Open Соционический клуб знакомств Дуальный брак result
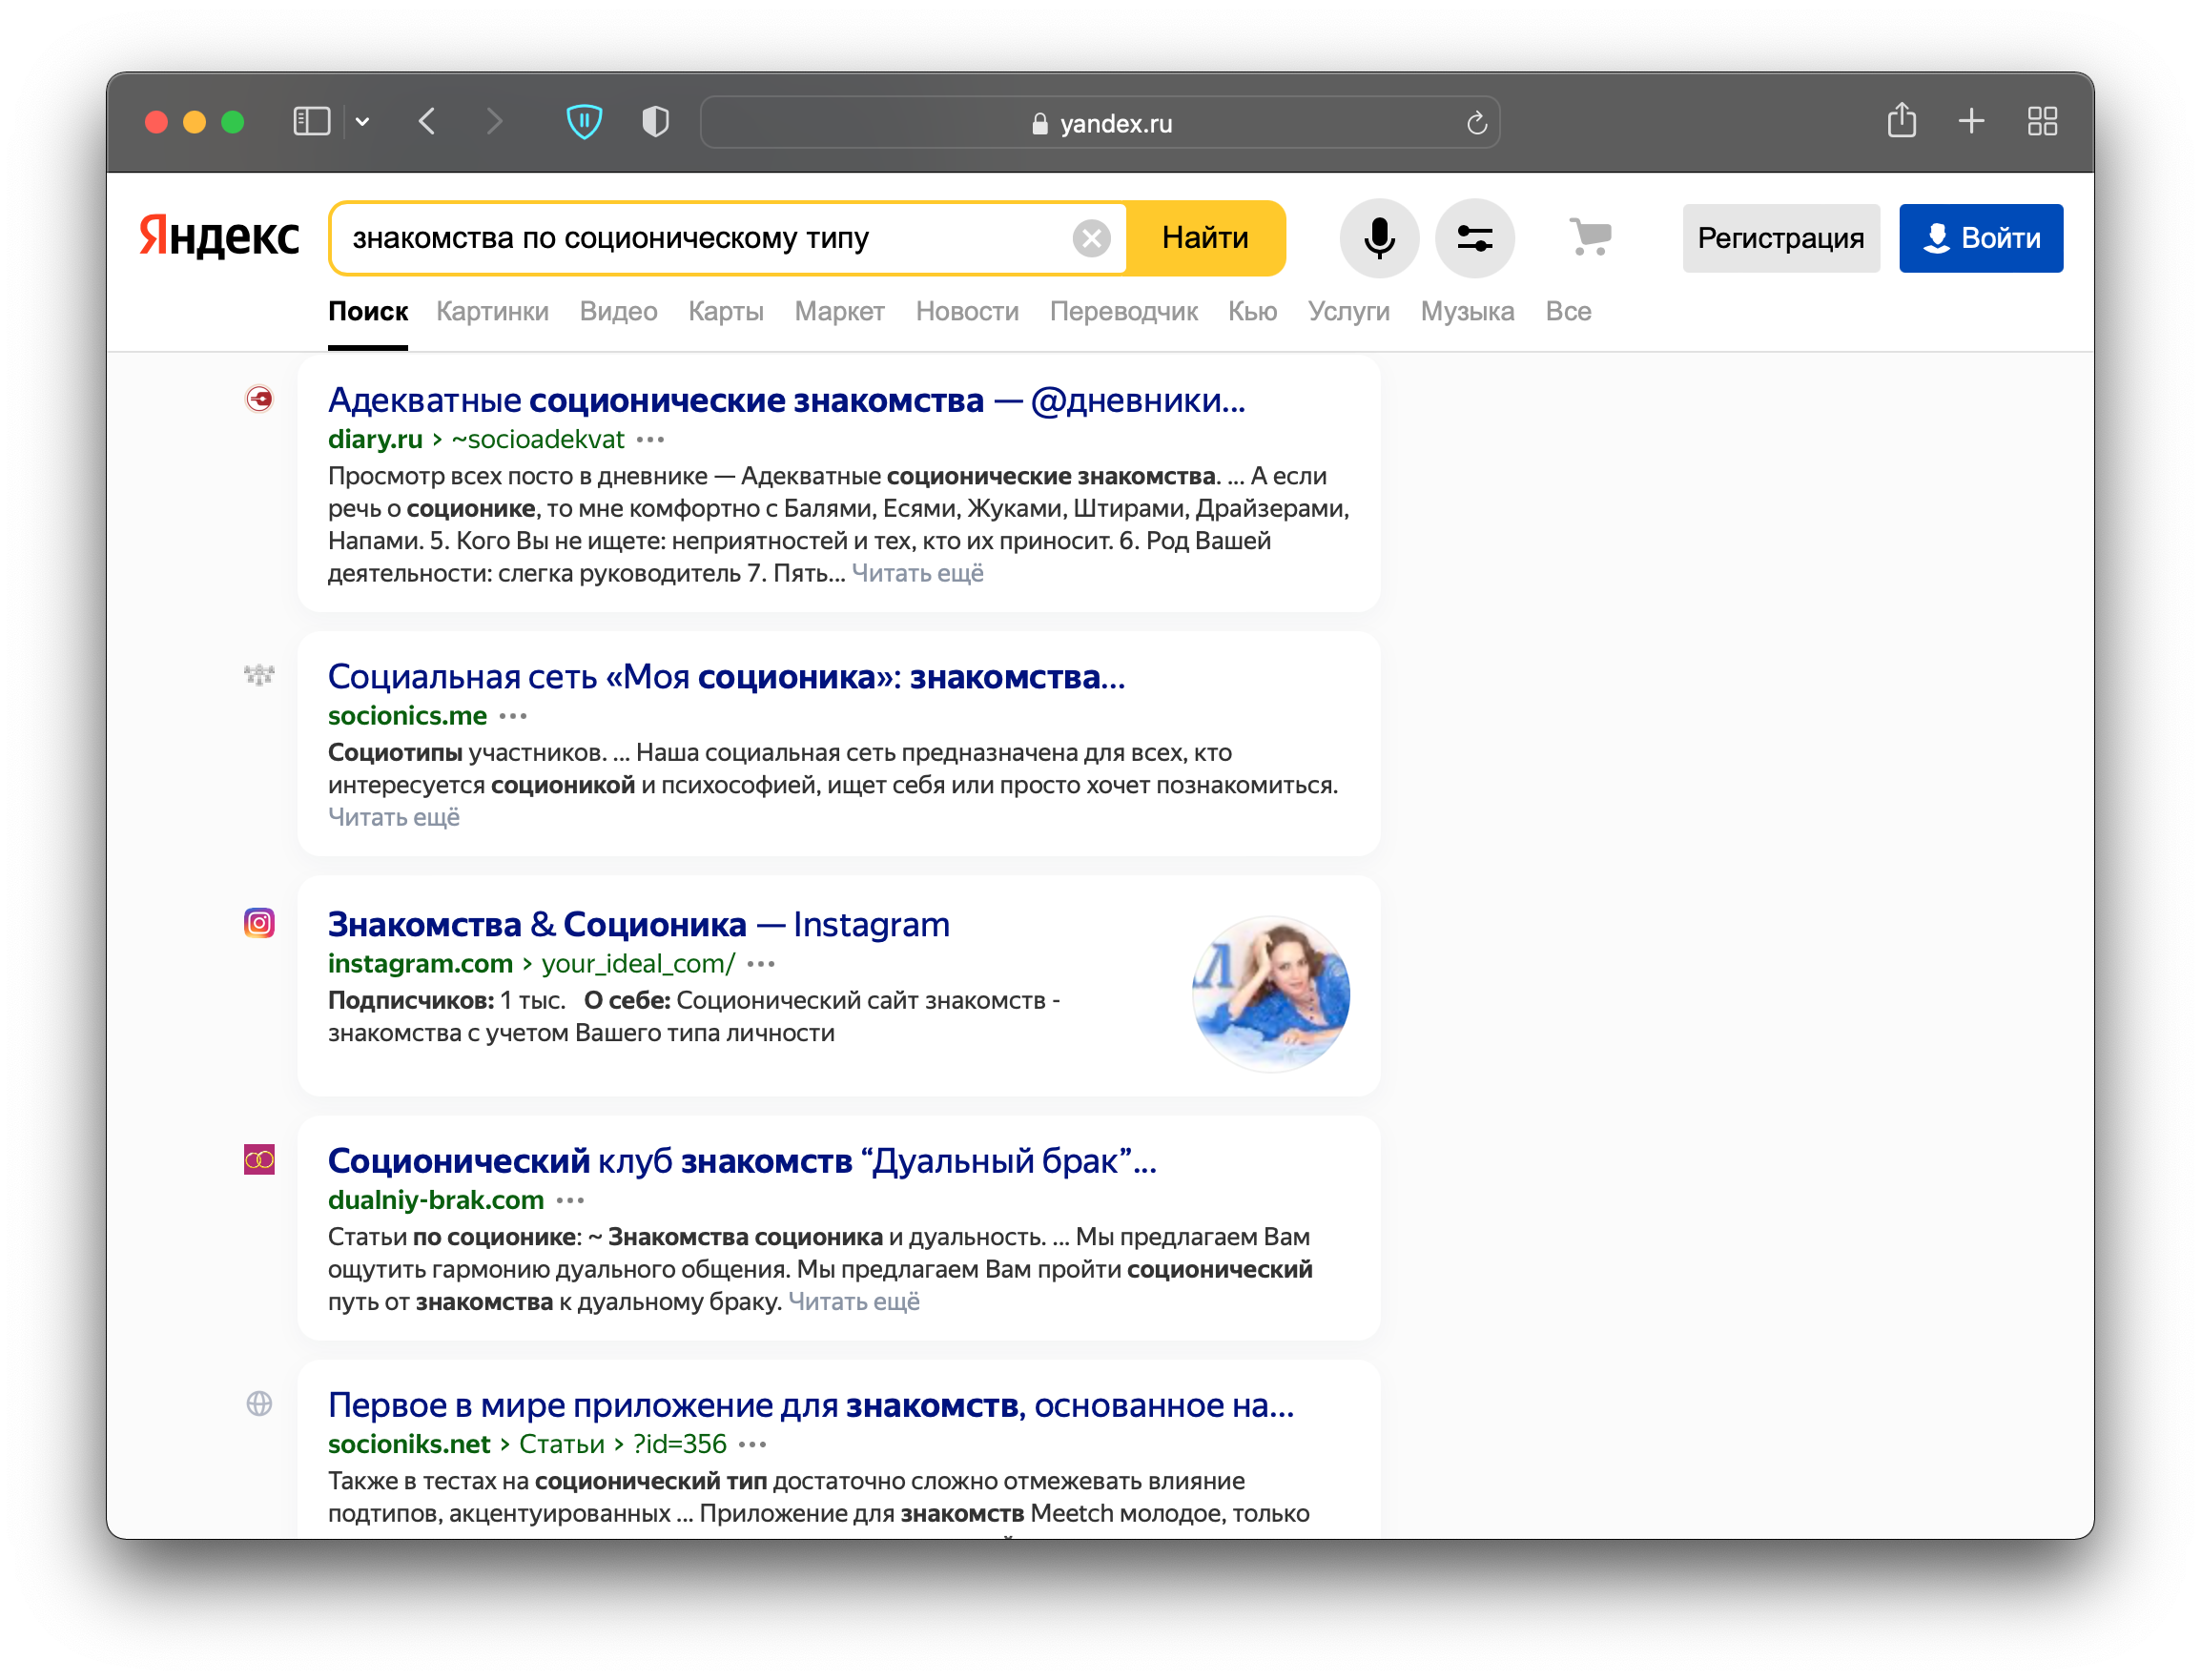 [x=741, y=1161]
